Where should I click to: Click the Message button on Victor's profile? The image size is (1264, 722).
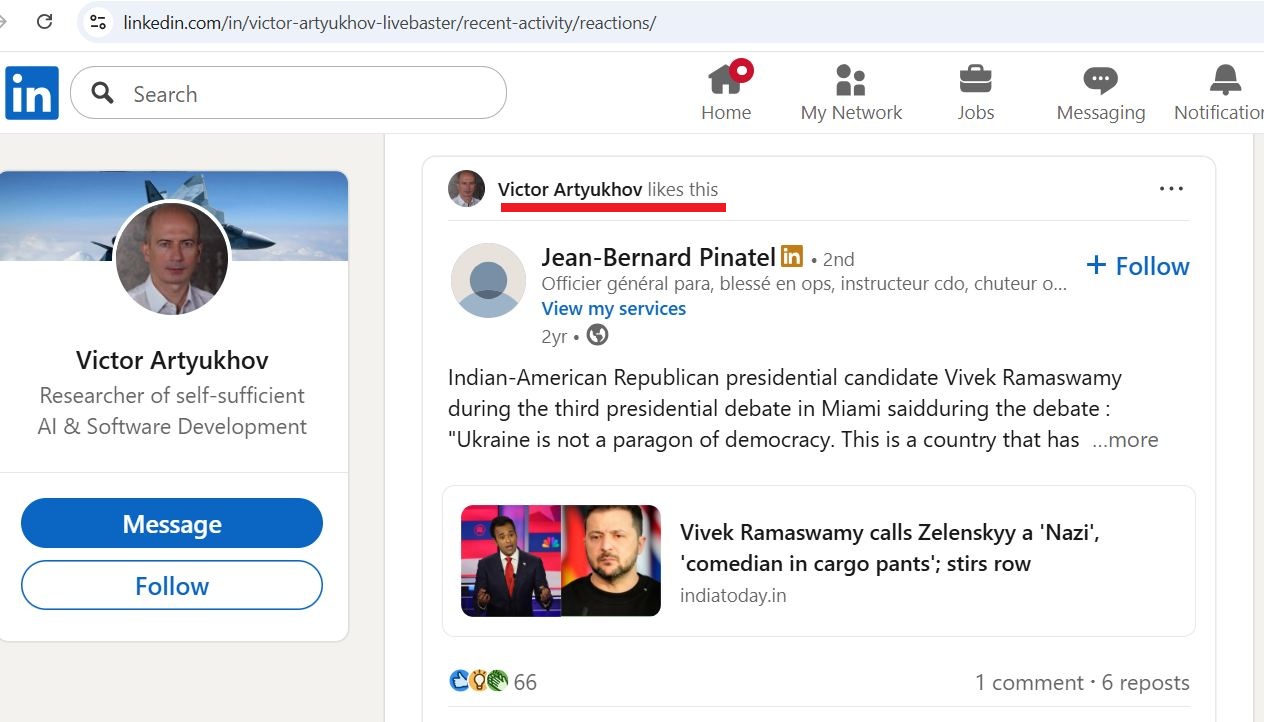click(x=171, y=523)
